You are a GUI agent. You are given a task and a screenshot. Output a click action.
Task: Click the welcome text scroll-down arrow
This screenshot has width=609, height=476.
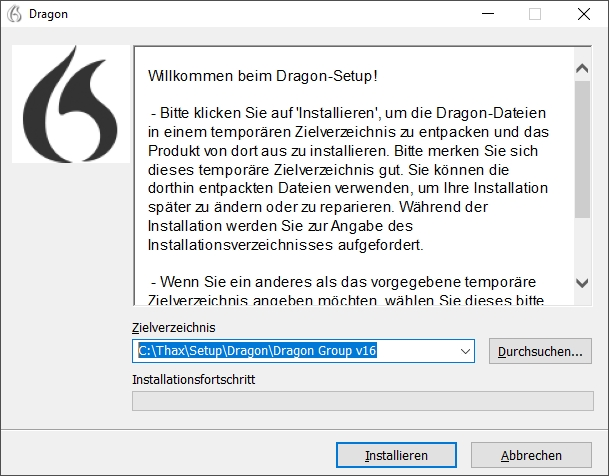(x=582, y=283)
